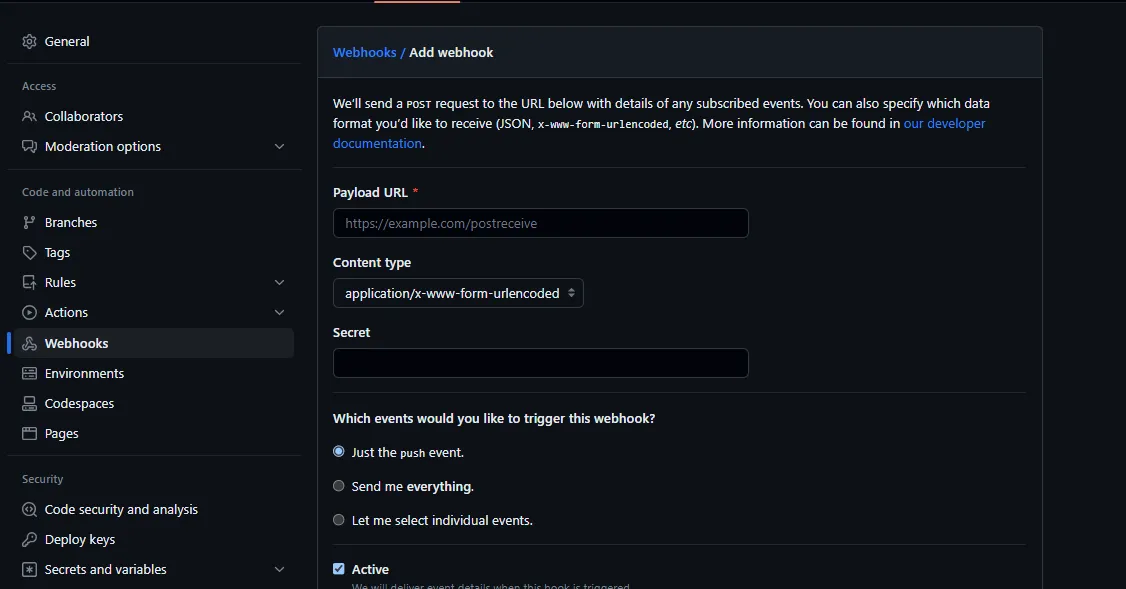Expand the Rules section chevron
Screen dimensions: 1126x589
(x=279, y=282)
